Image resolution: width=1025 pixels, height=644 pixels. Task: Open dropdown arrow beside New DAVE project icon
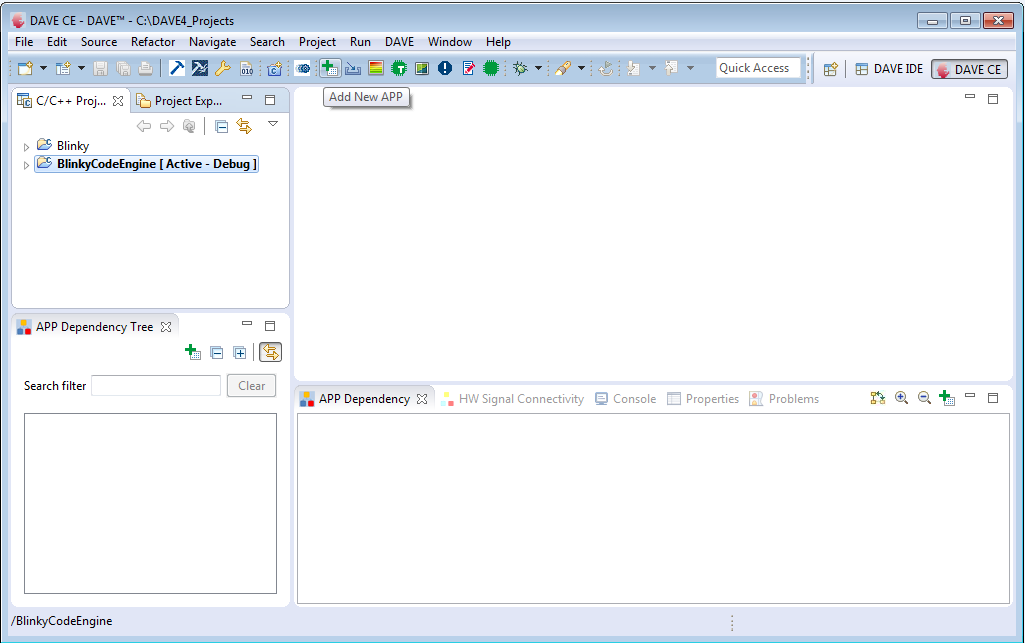coord(81,68)
